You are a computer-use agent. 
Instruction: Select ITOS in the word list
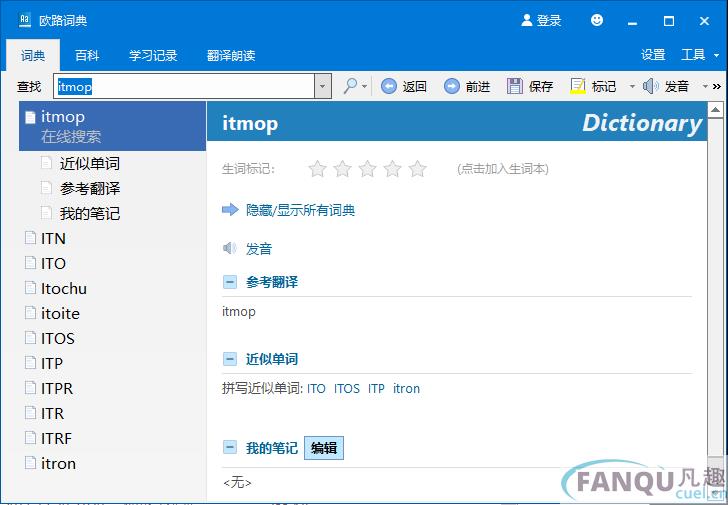(58, 339)
